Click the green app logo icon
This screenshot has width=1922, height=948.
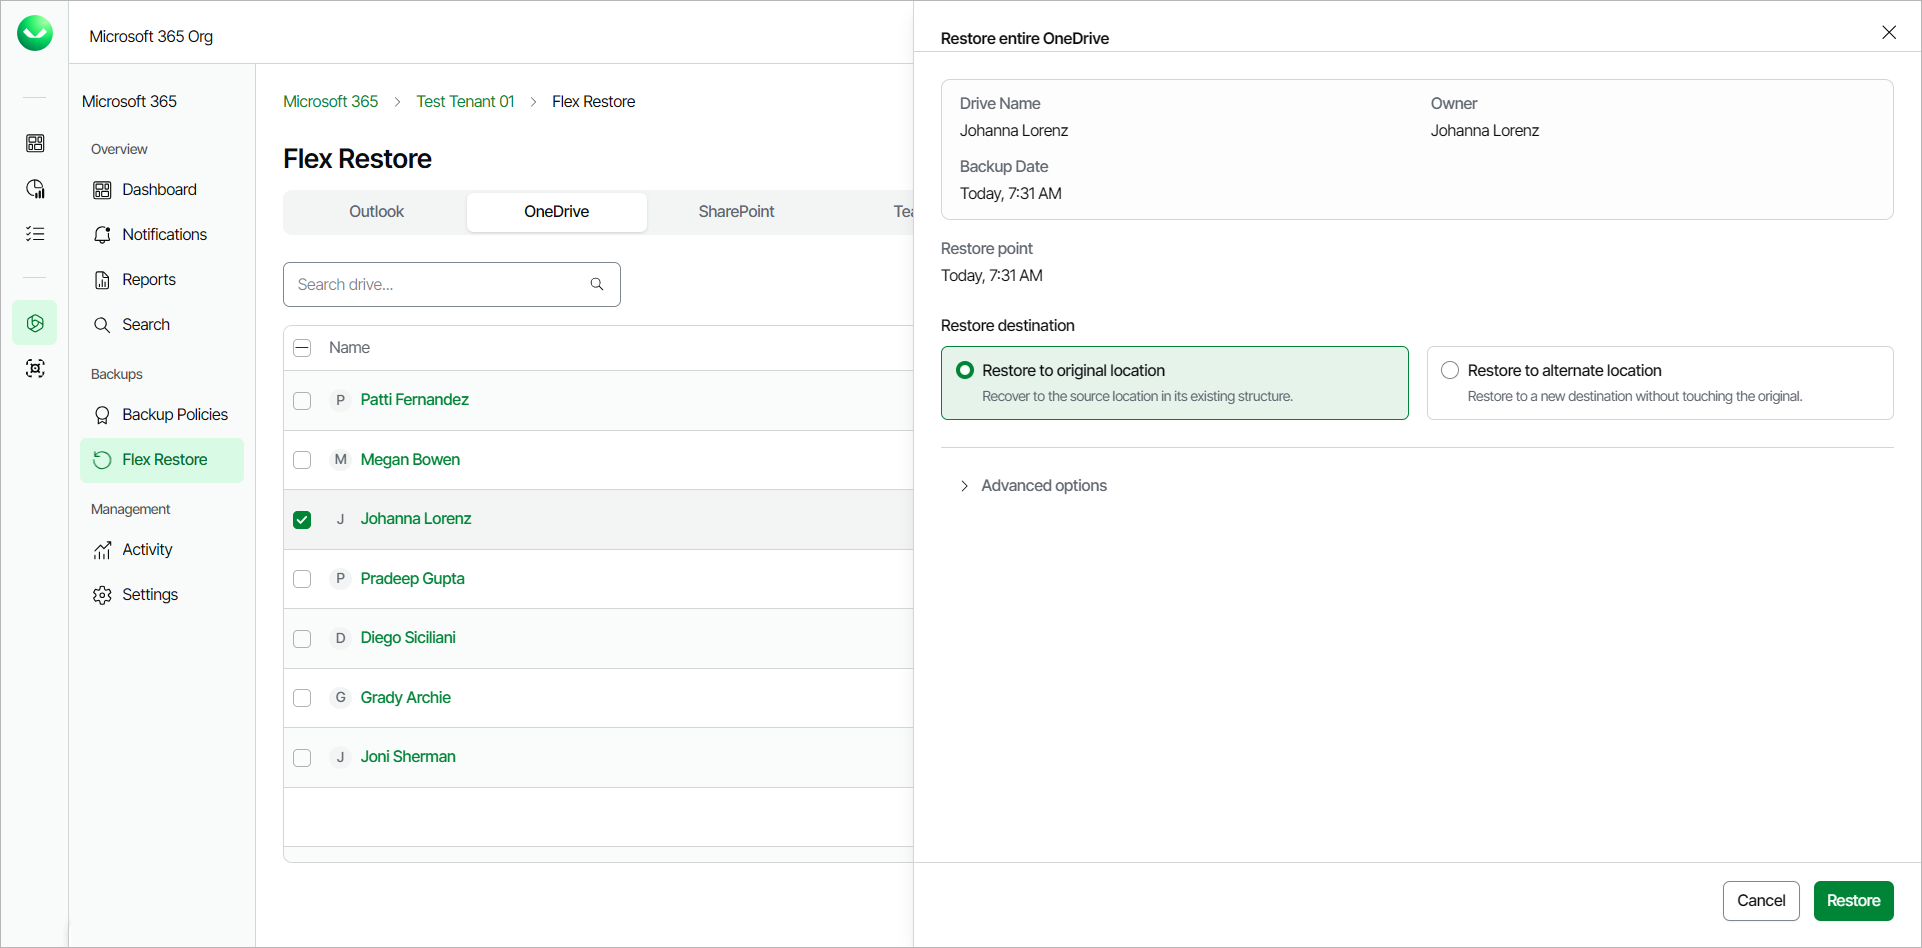[x=35, y=33]
